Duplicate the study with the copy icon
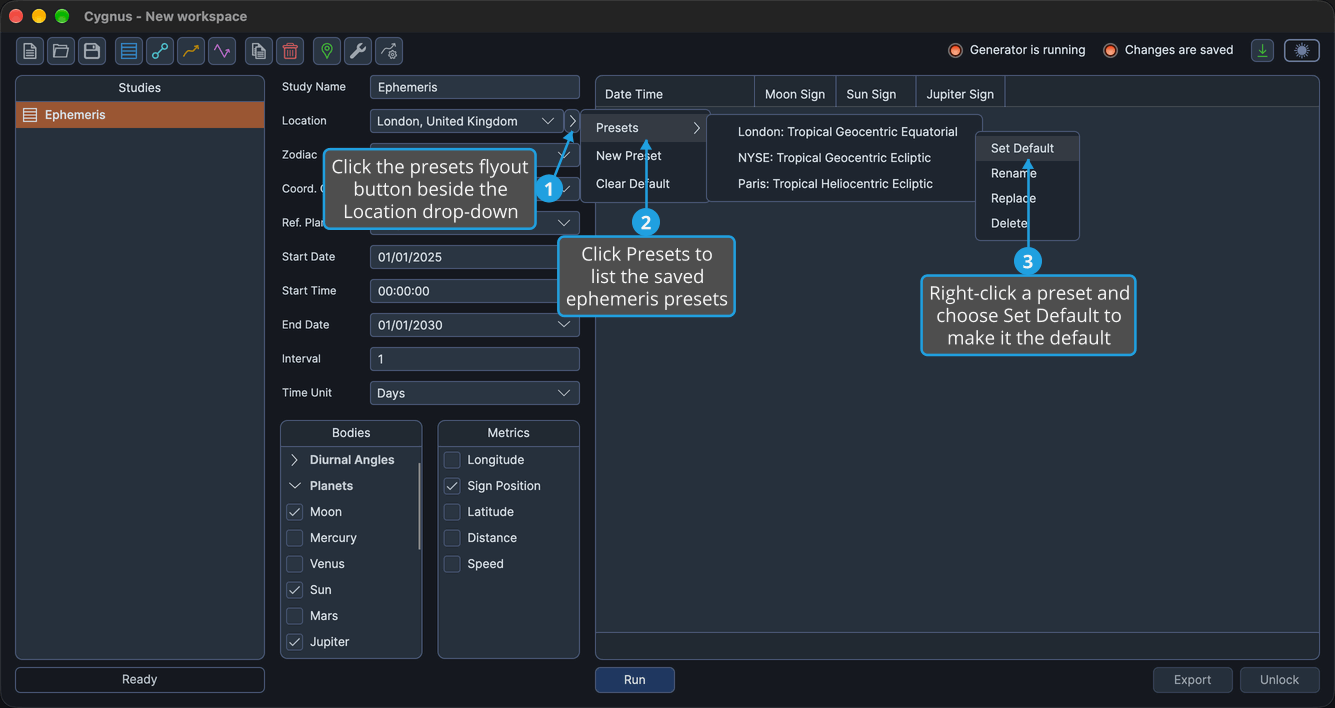This screenshot has width=1335, height=708. (x=259, y=51)
